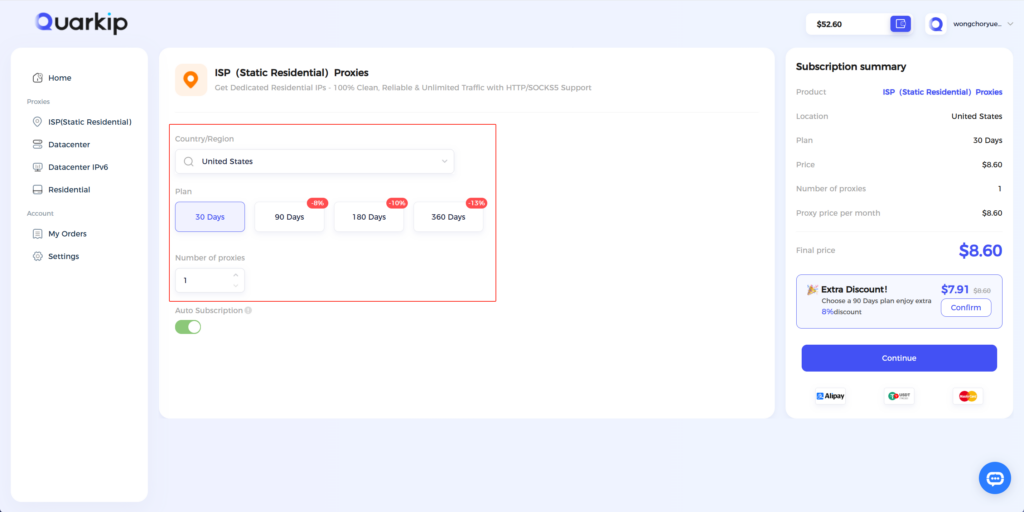This screenshot has height=512, width=1024.
Task: Click the Final price $8.60 amount
Action: [x=980, y=250]
